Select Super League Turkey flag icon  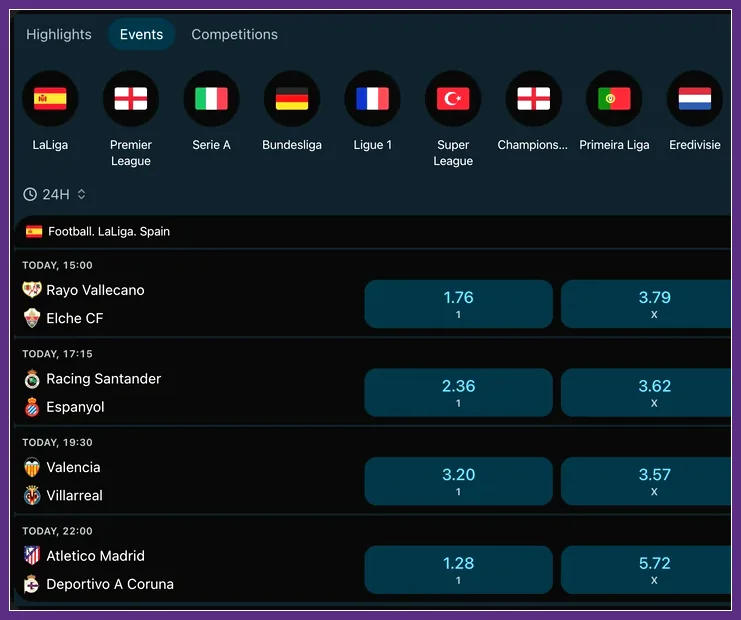pos(453,98)
